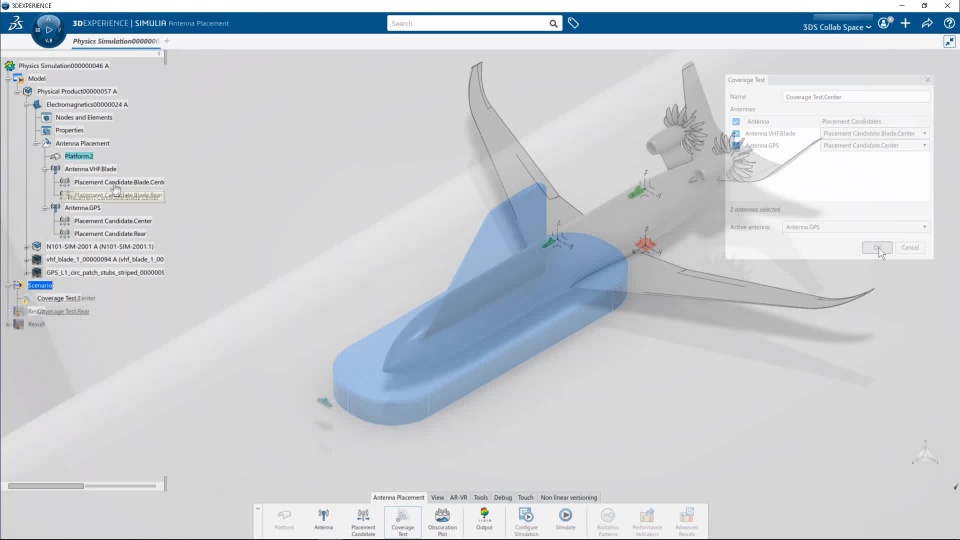This screenshot has height=540, width=960.
Task: Collapse the Model tree node
Action: [9, 78]
